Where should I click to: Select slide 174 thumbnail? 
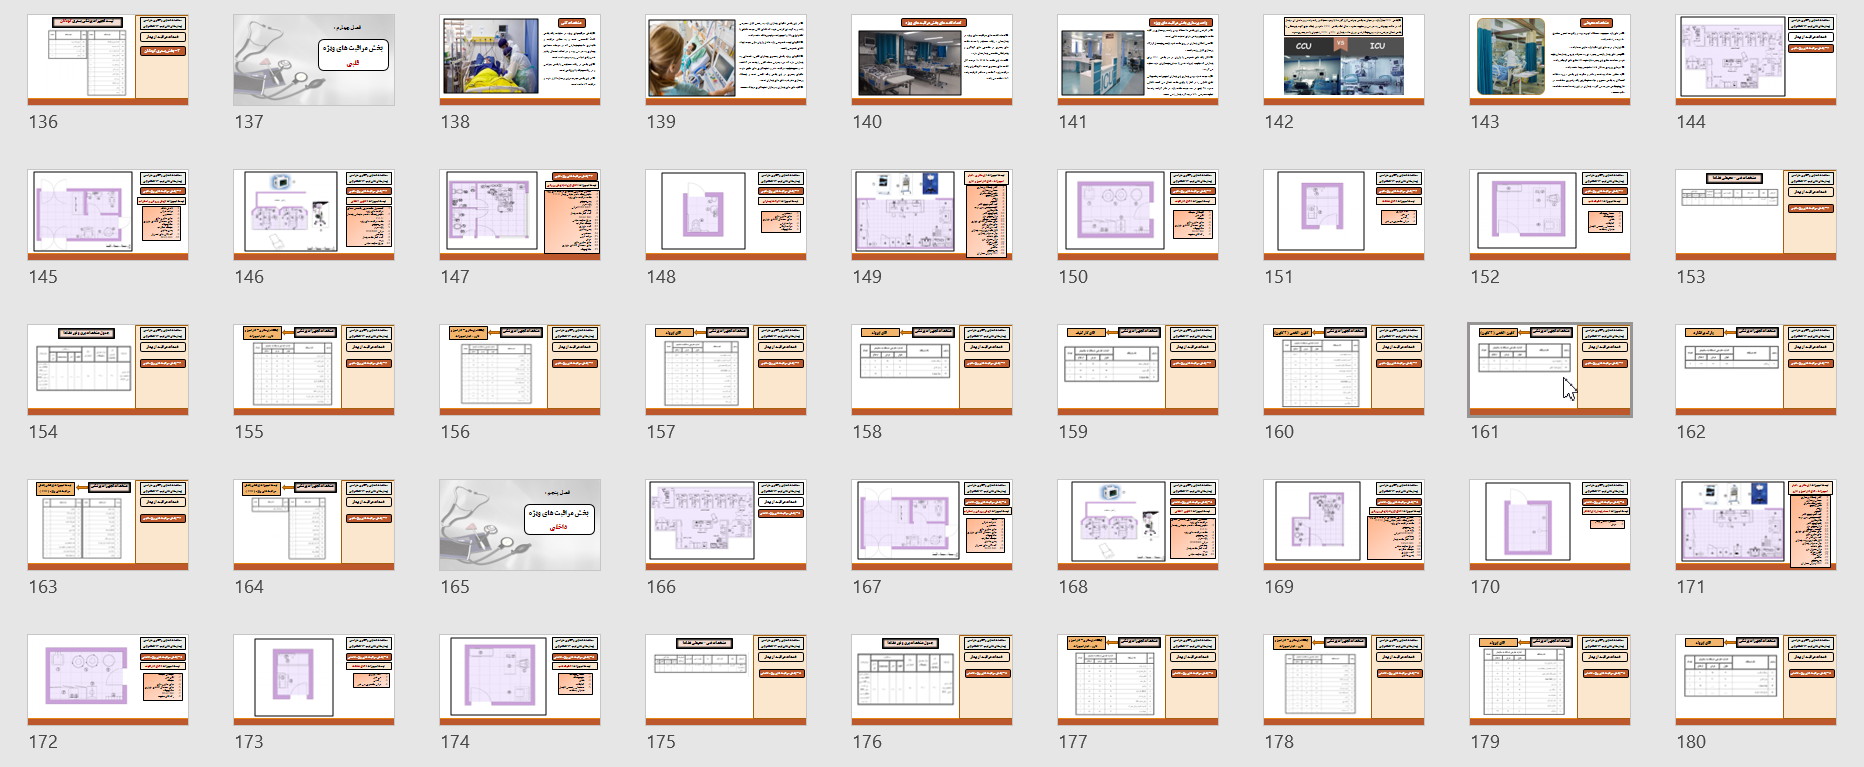pos(520,680)
